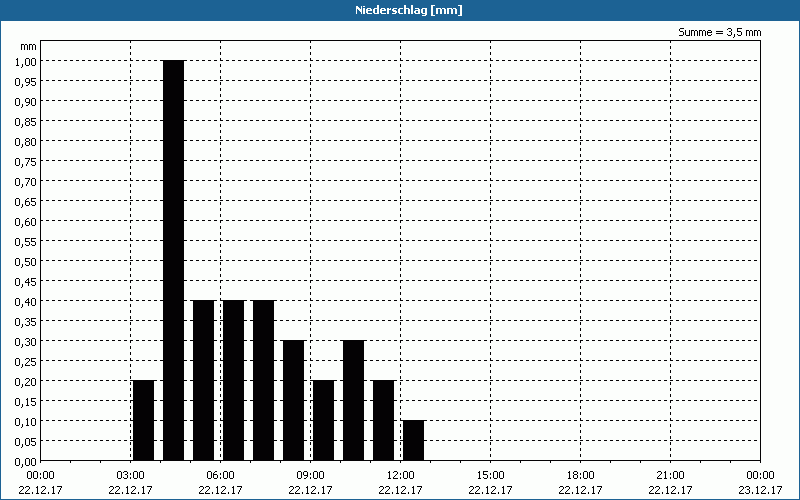Select the 0,90 y-axis label
The image size is (800, 500).
pos(26,102)
